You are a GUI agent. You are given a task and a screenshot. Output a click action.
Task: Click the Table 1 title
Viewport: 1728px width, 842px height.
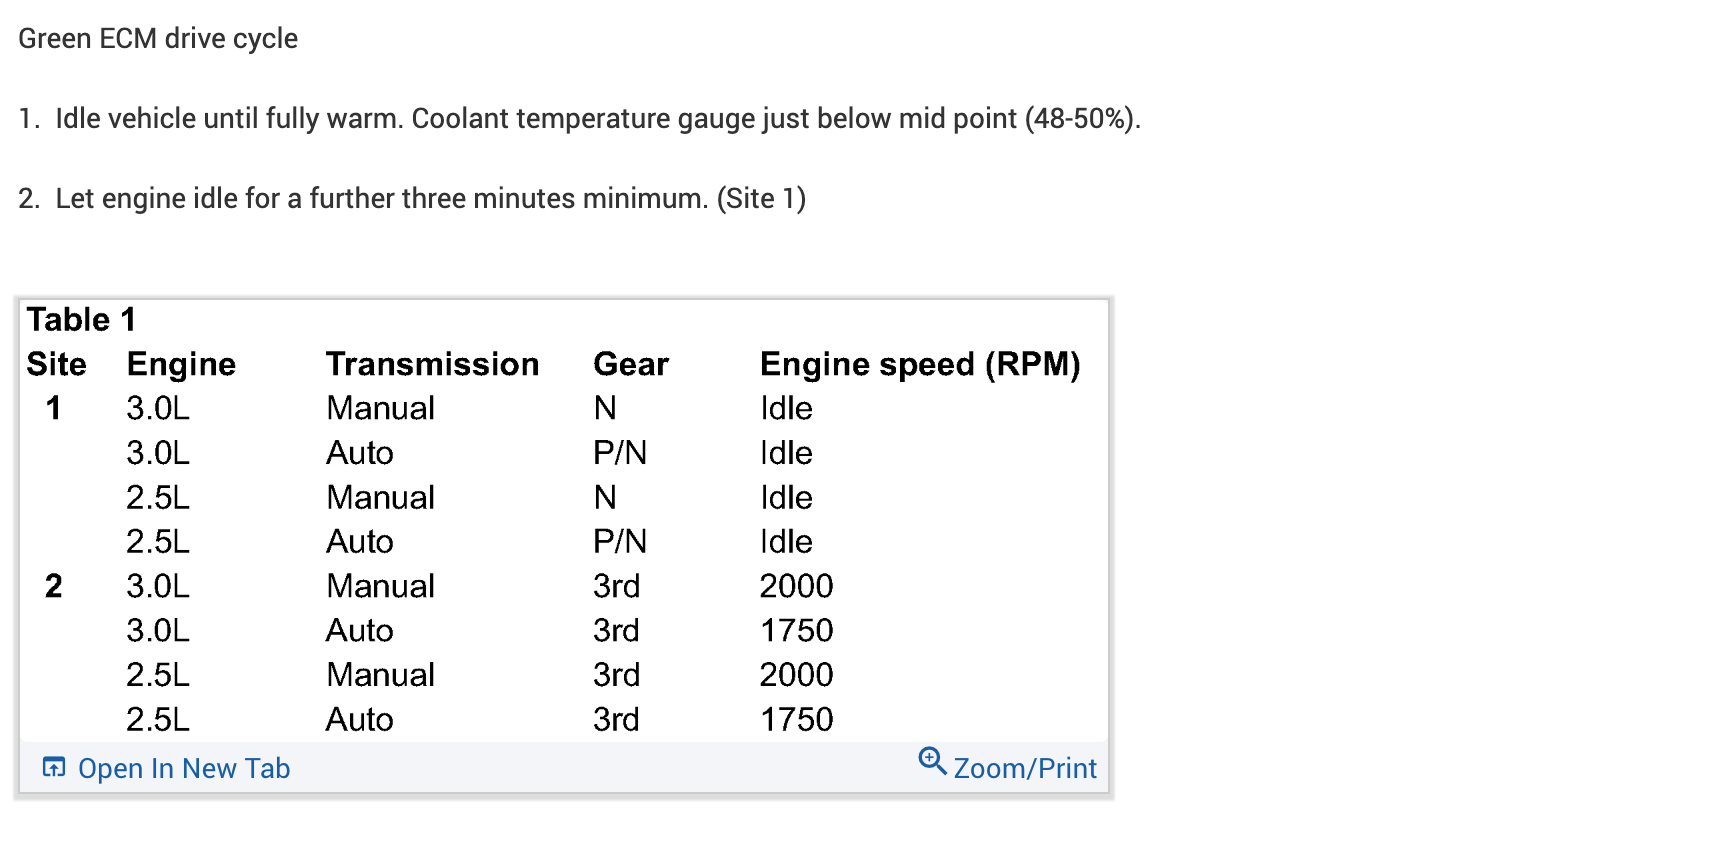81,320
